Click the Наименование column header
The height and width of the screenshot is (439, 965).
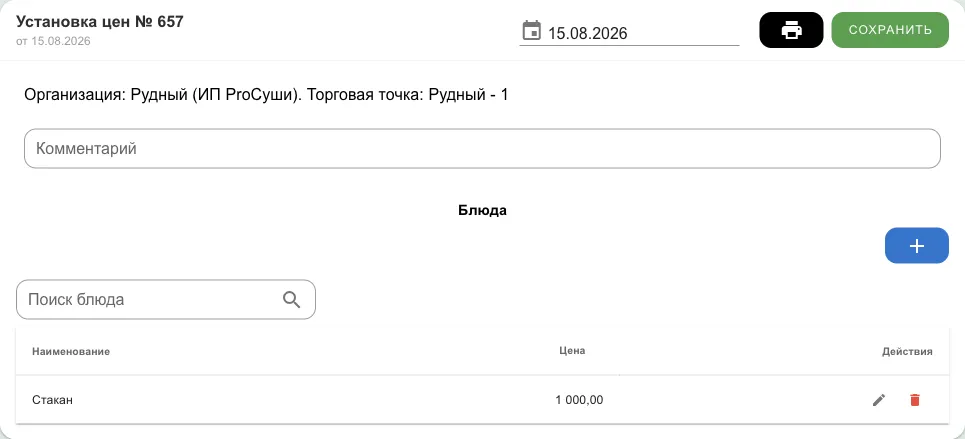point(71,352)
